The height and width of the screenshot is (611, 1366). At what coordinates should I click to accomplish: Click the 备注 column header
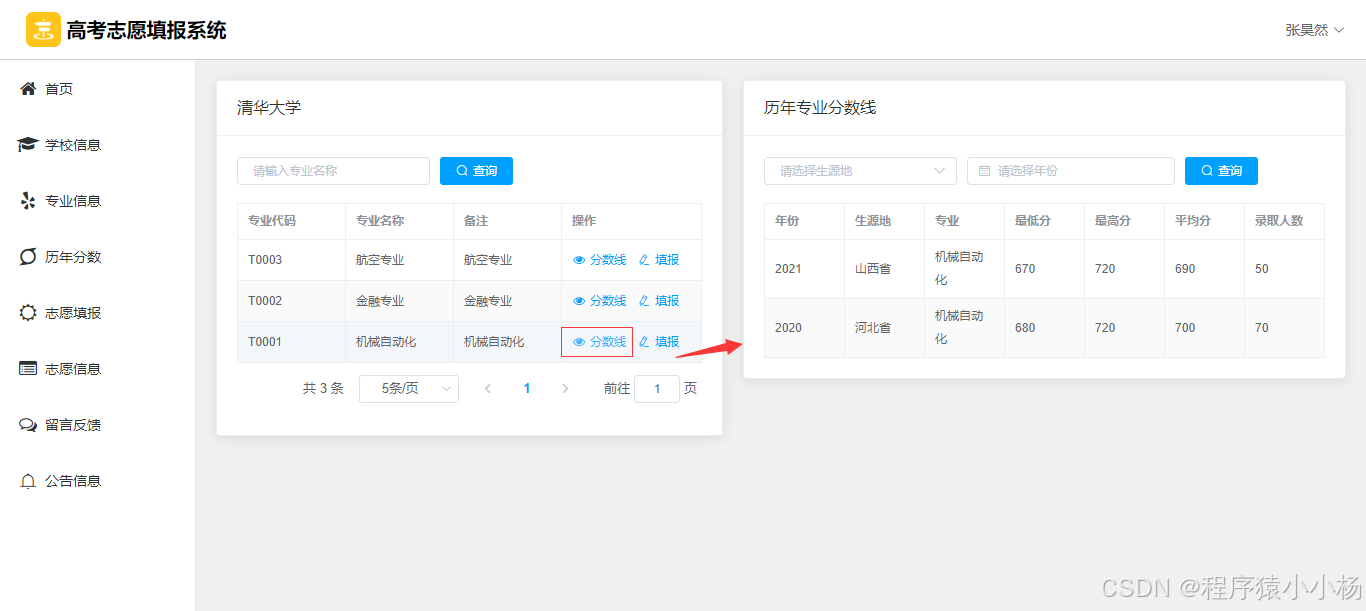507,221
